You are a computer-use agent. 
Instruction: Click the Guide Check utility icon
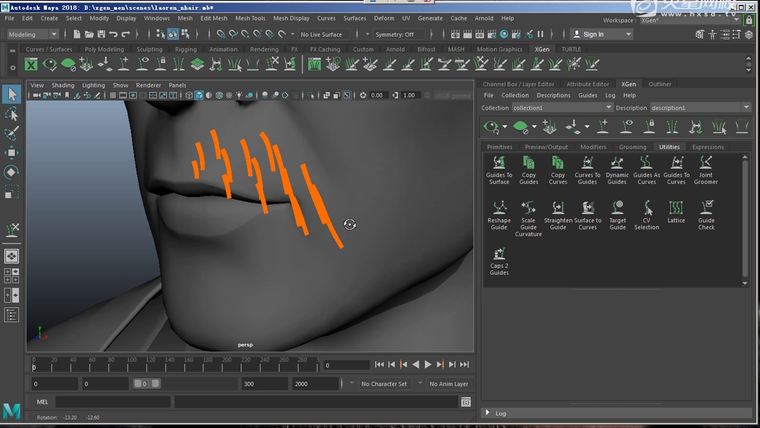(706, 209)
